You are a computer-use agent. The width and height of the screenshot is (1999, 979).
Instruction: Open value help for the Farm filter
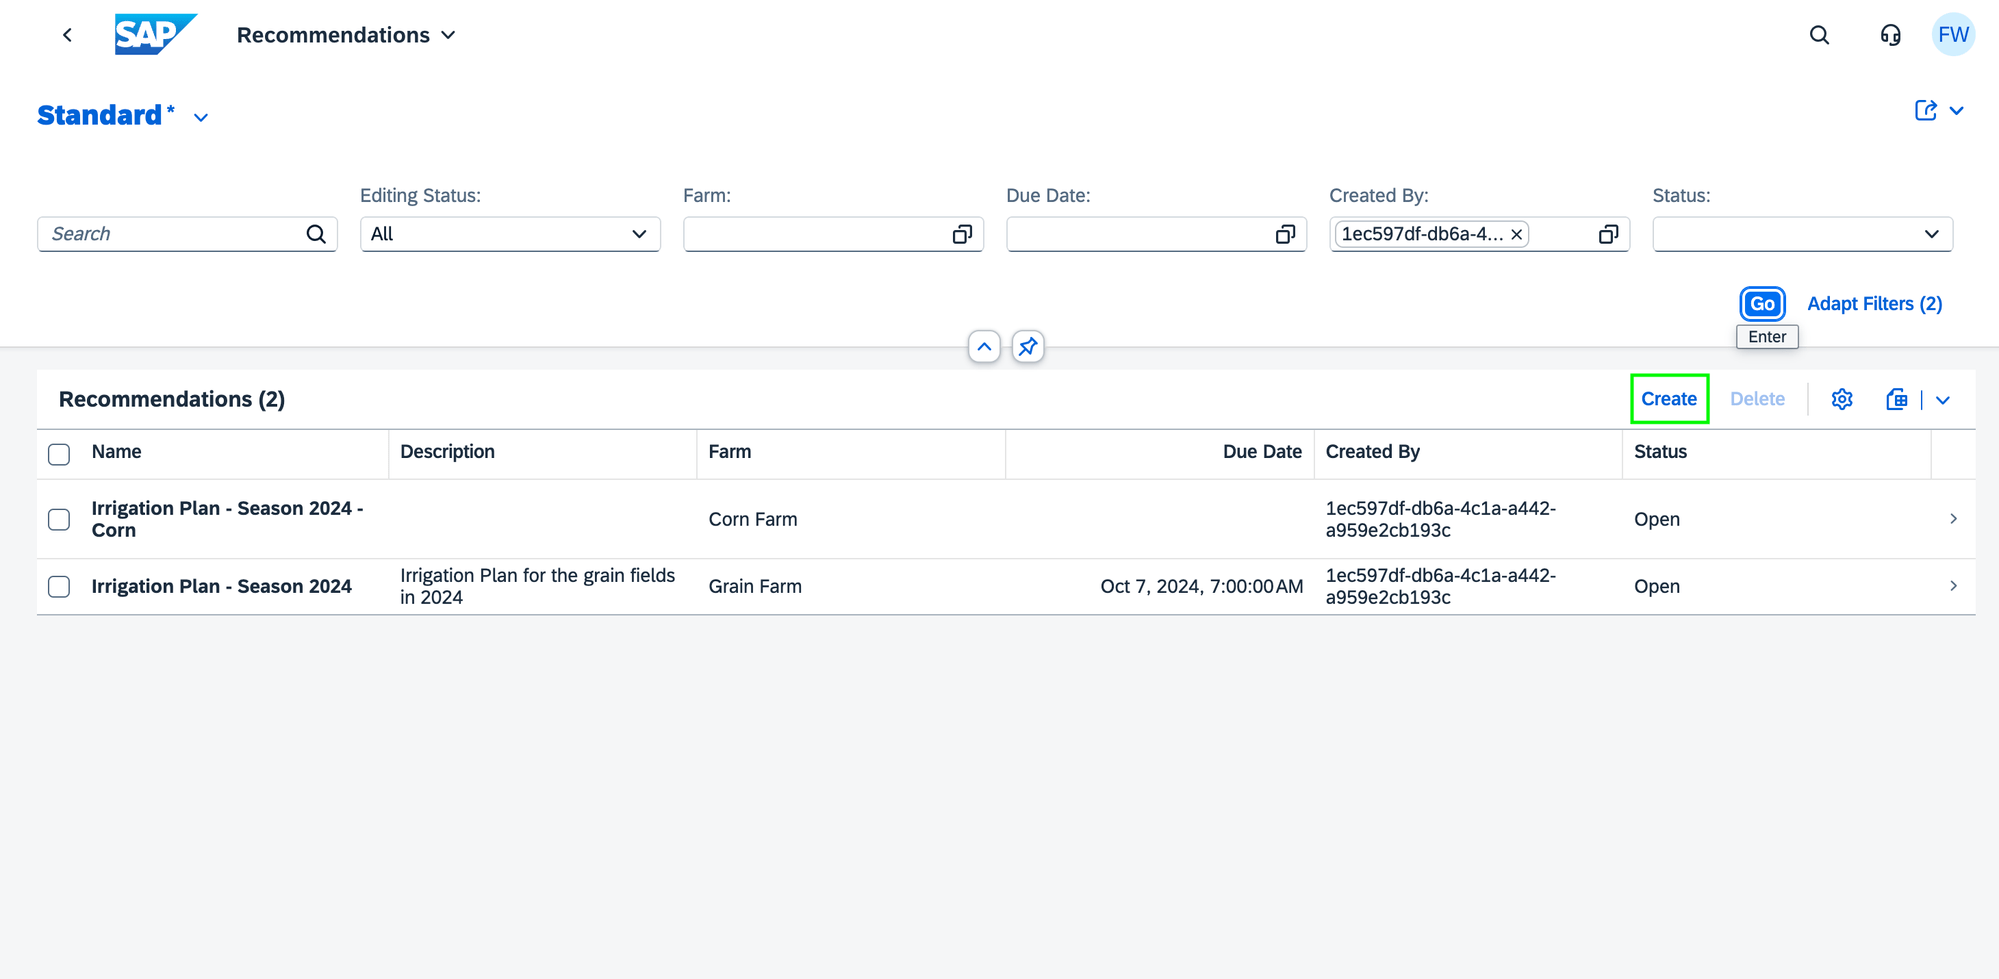point(961,234)
